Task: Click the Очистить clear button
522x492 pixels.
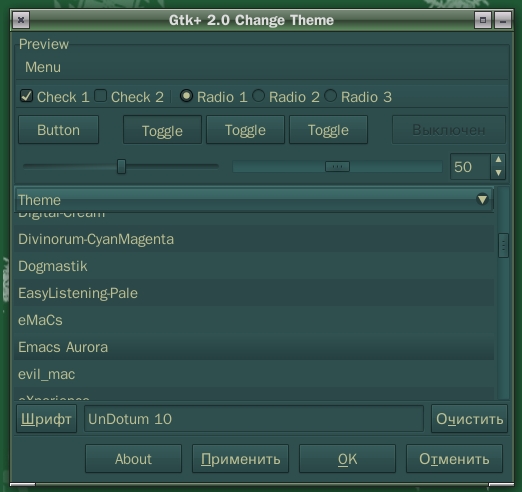Action: coord(469,419)
